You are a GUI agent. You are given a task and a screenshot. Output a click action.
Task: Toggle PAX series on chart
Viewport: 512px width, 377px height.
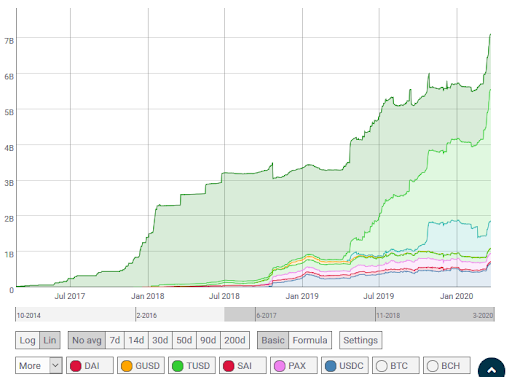294,366
